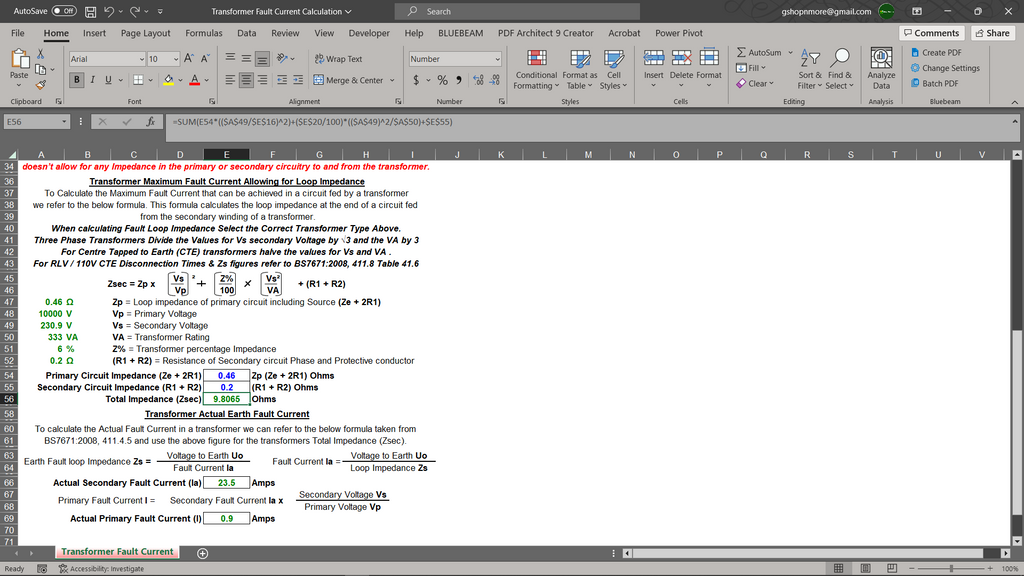Toggle Wrap Text
This screenshot has height=576, width=1024.
pos(338,59)
